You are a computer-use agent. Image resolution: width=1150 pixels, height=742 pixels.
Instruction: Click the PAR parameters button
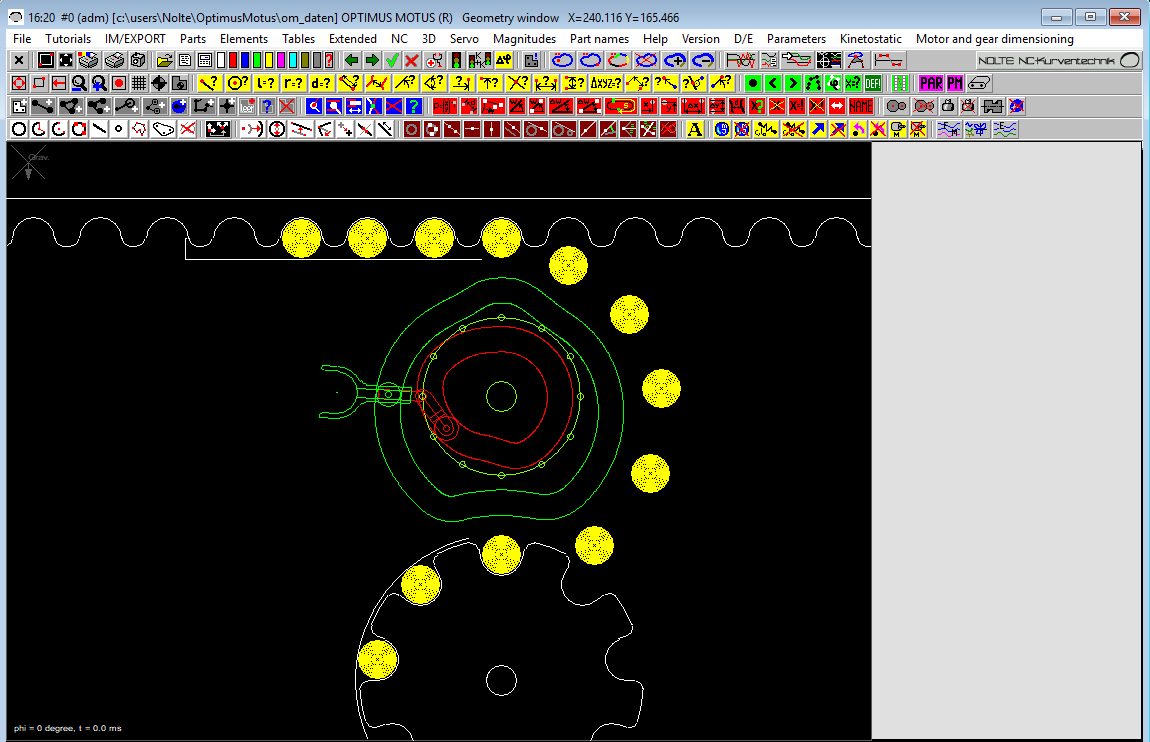tap(930, 83)
